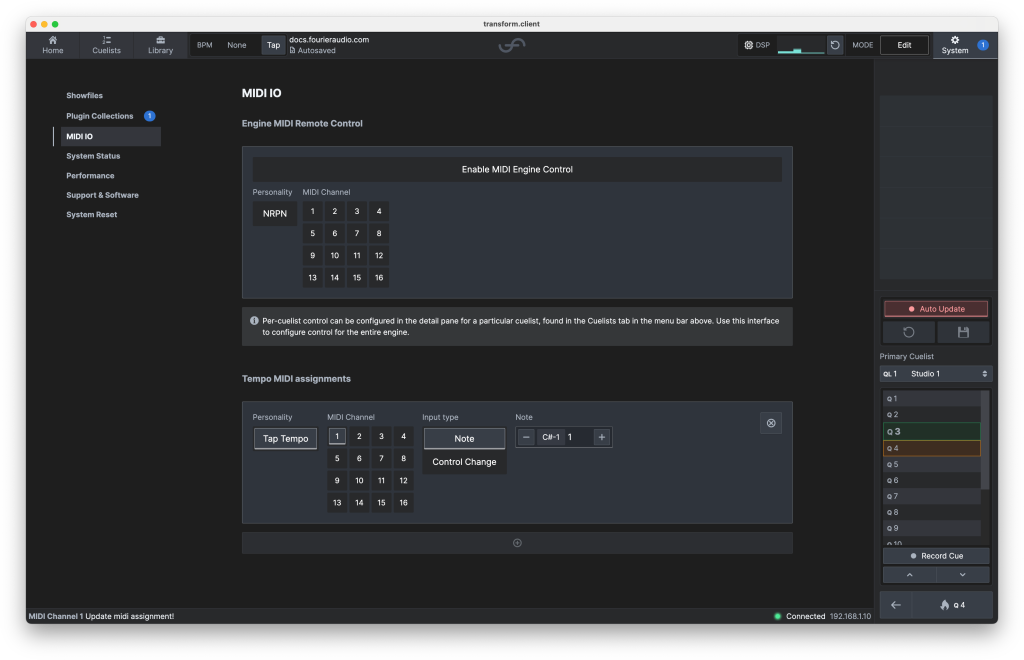This screenshot has width=1024, height=660.
Task: Click the cue list scrollbar
Action: point(985,440)
